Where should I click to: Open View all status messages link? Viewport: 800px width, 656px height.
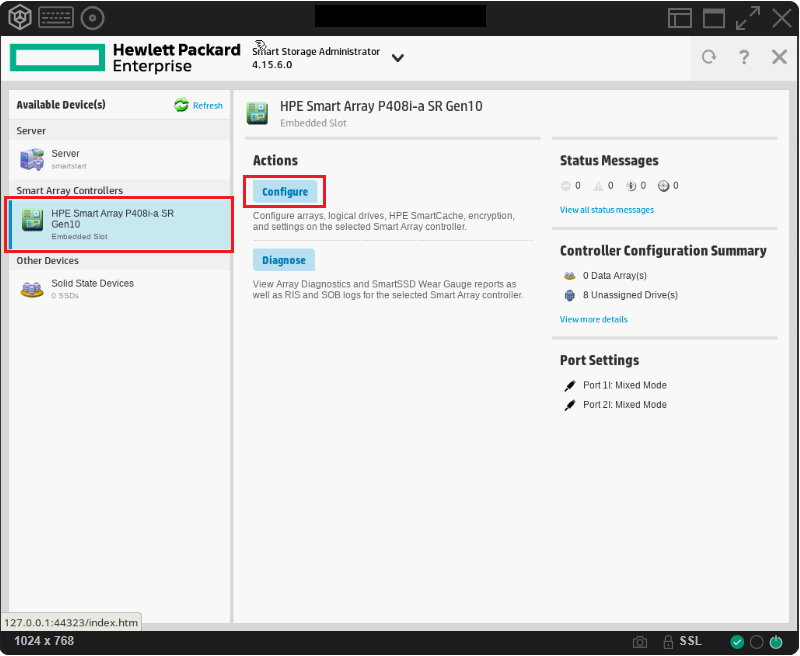[x=607, y=210]
